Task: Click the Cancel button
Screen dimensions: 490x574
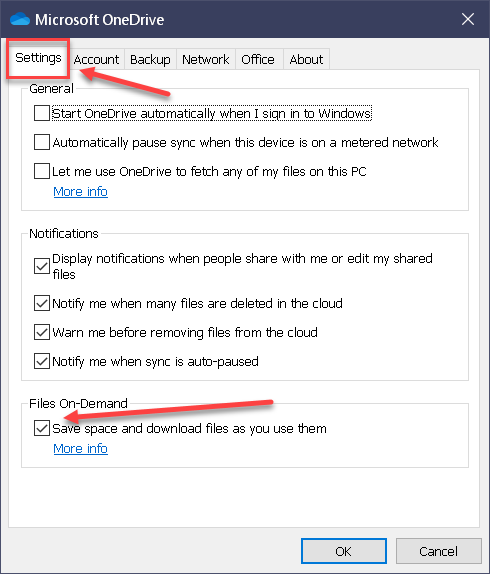Action: pyautogui.click(x=438, y=551)
